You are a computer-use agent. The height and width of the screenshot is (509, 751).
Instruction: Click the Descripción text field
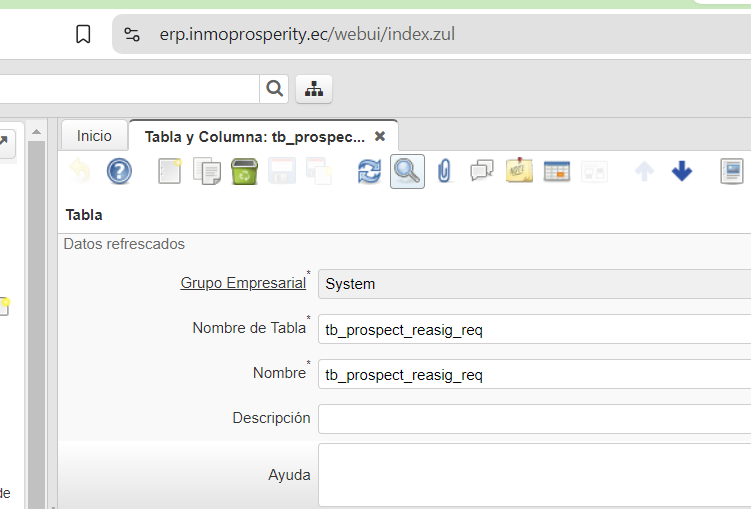pos(534,419)
